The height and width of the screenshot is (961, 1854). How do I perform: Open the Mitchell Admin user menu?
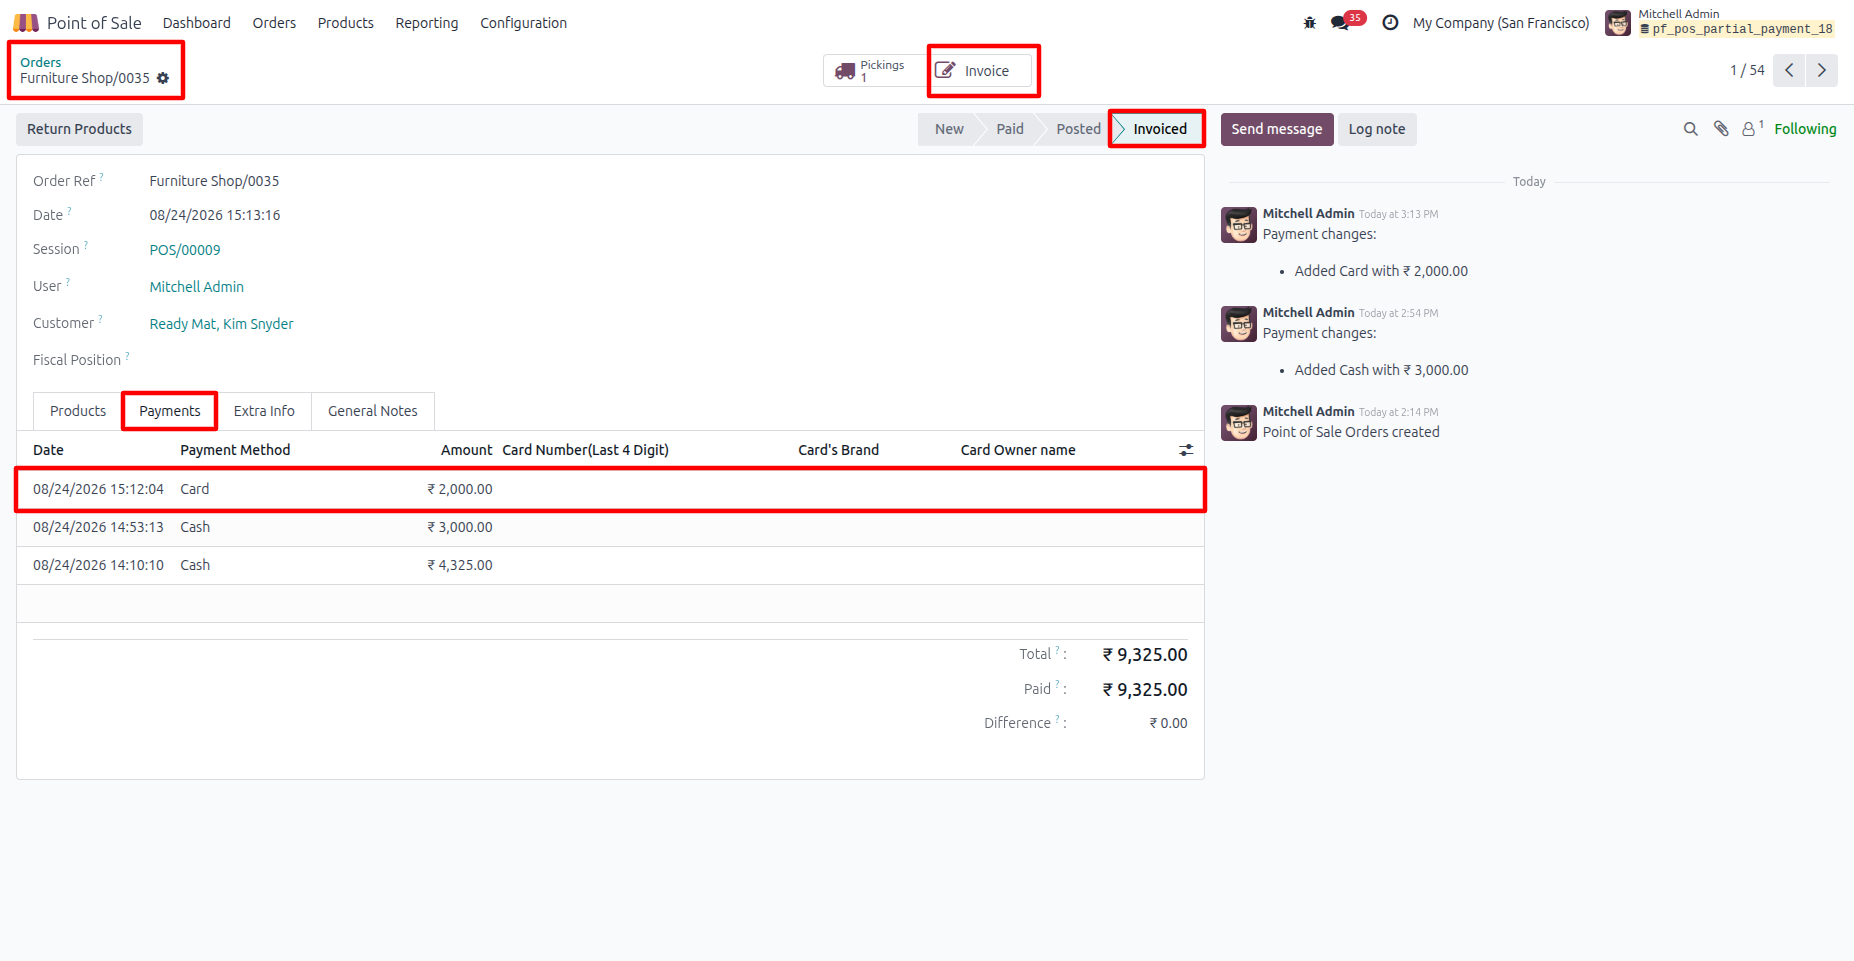pyautogui.click(x=1720, y=22)
